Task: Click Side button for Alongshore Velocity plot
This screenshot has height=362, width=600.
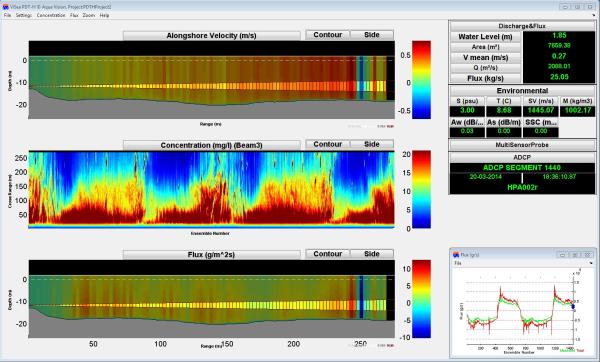Action: [372, 35]
